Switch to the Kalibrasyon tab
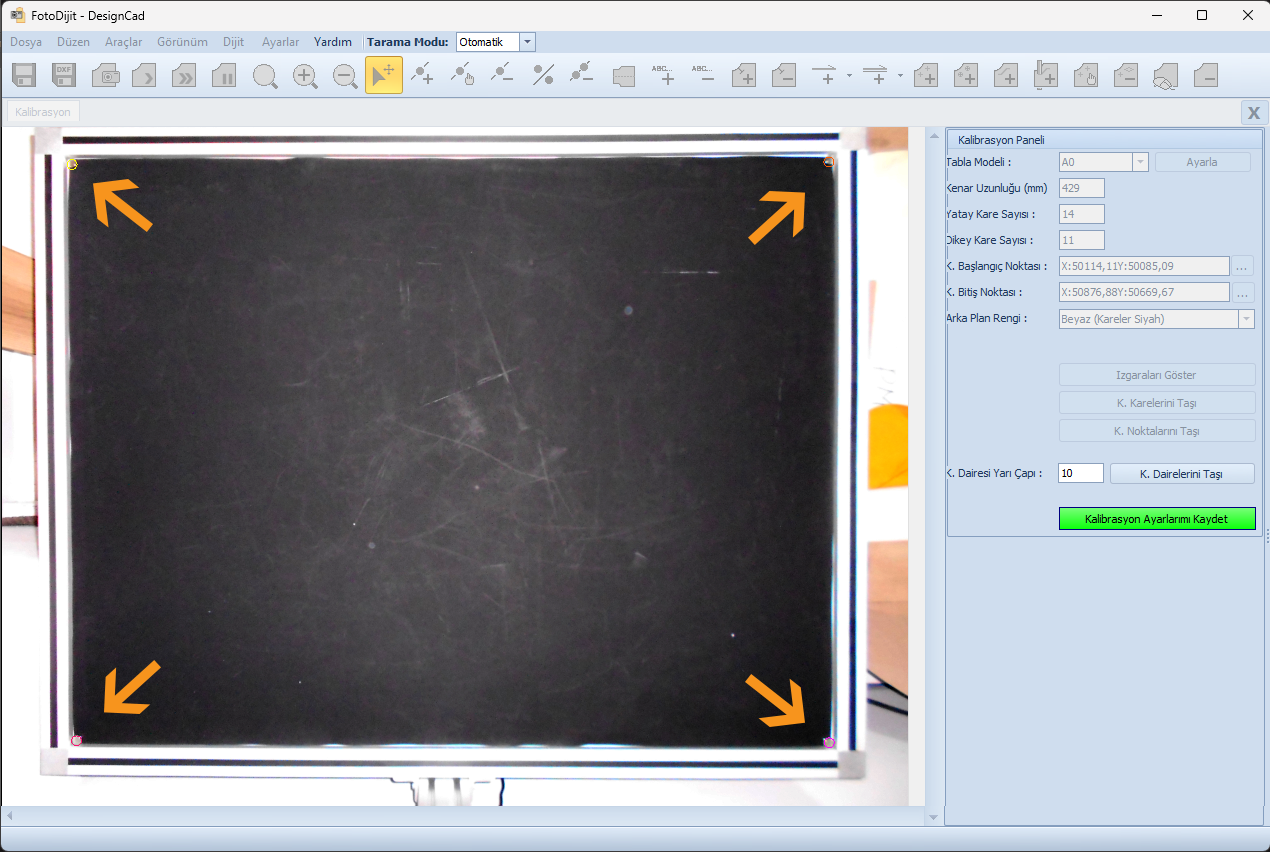 [x=43, y=112]
